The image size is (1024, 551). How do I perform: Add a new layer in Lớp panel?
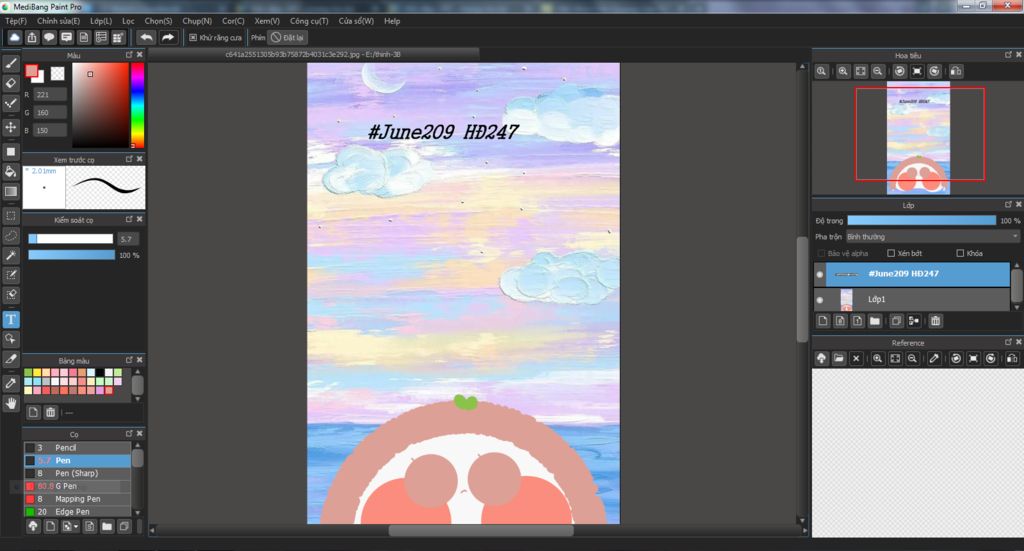tap(823, 321)
